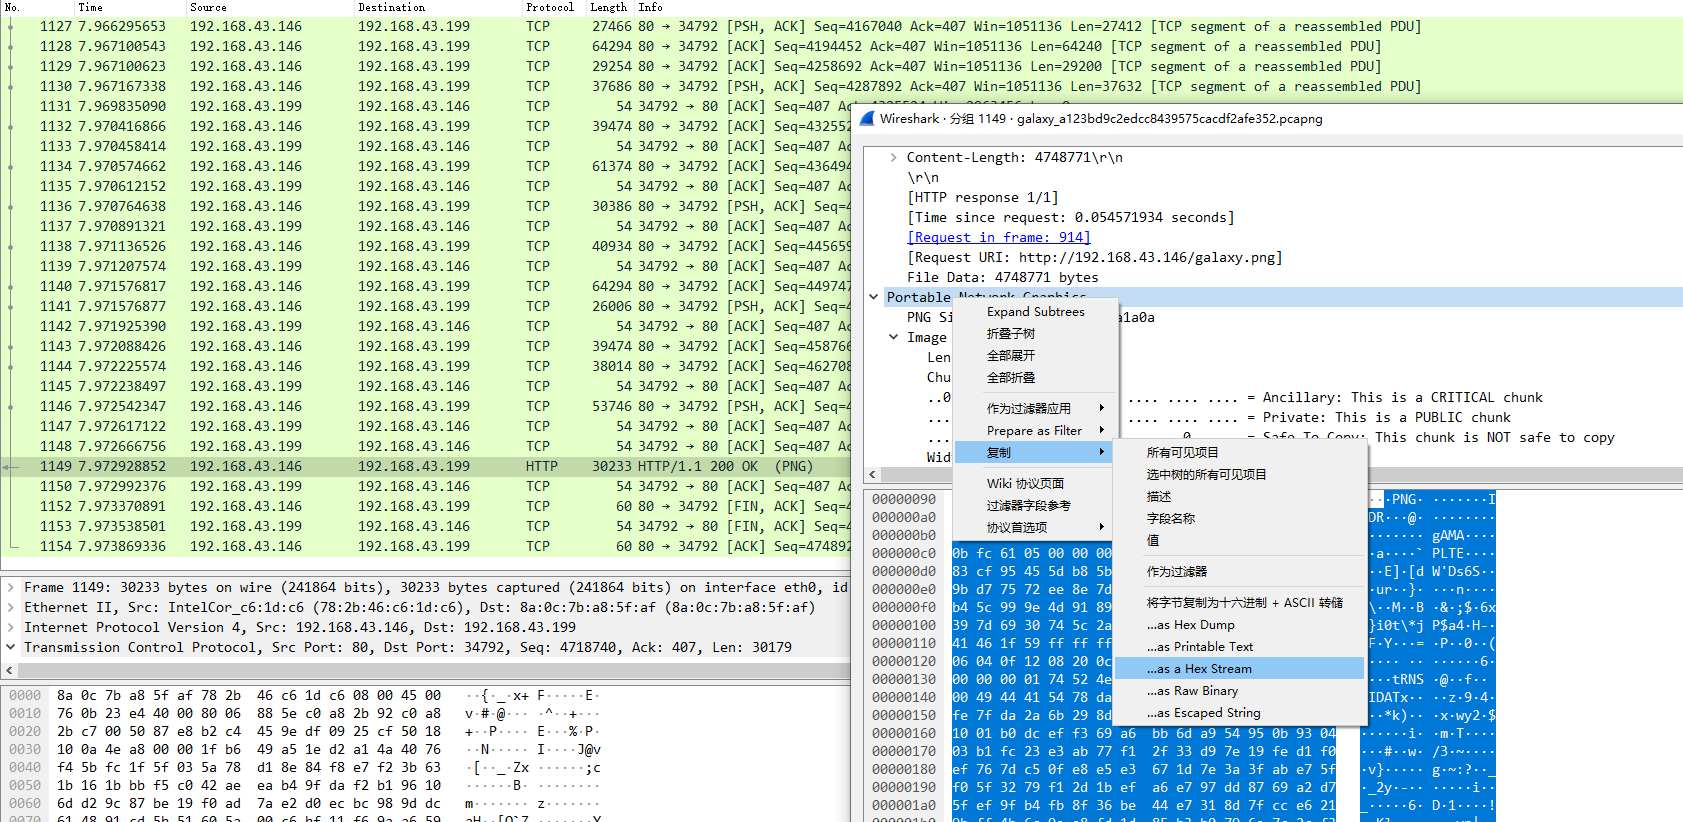Click the left scroll arrow in packet dialog tree
The height and width of the screenshot is (822, 1683).
873,474
